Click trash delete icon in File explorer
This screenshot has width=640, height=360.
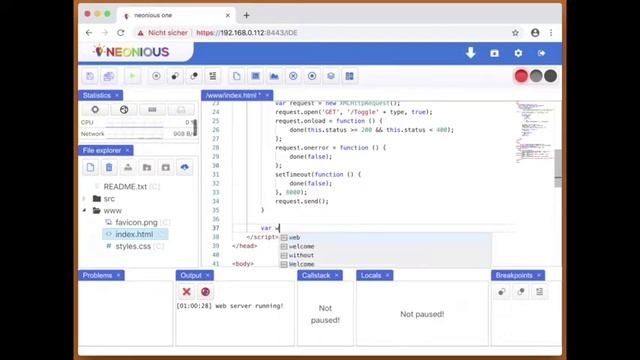pos(109,167)
